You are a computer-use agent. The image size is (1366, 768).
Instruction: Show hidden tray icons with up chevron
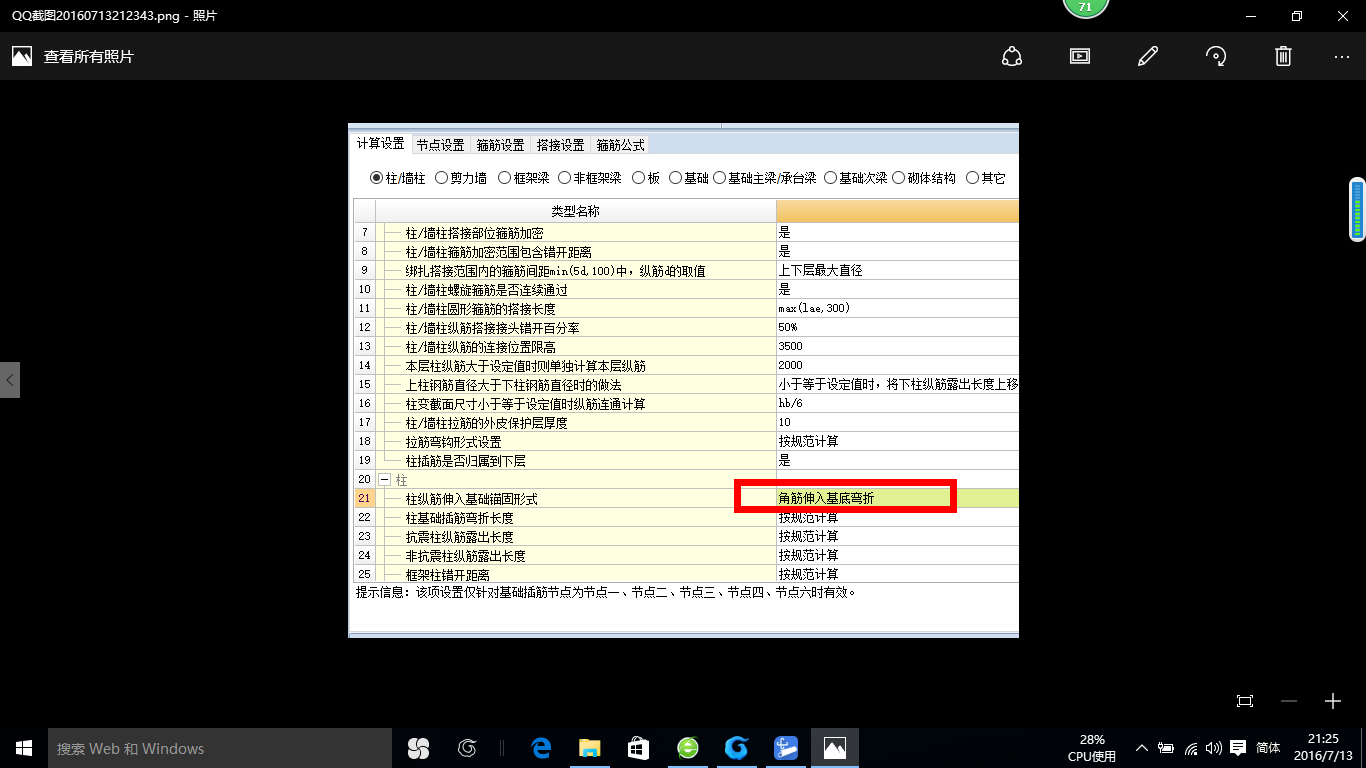tap(1142, 748)
